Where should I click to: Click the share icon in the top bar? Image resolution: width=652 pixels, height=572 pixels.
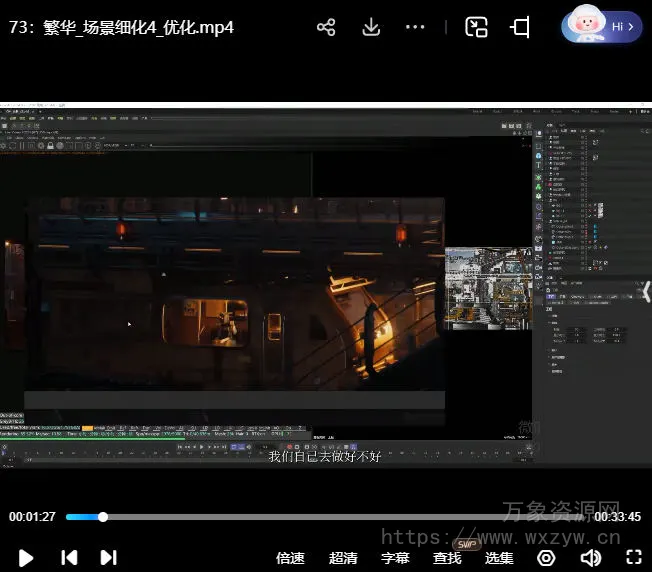click(326, 28)
